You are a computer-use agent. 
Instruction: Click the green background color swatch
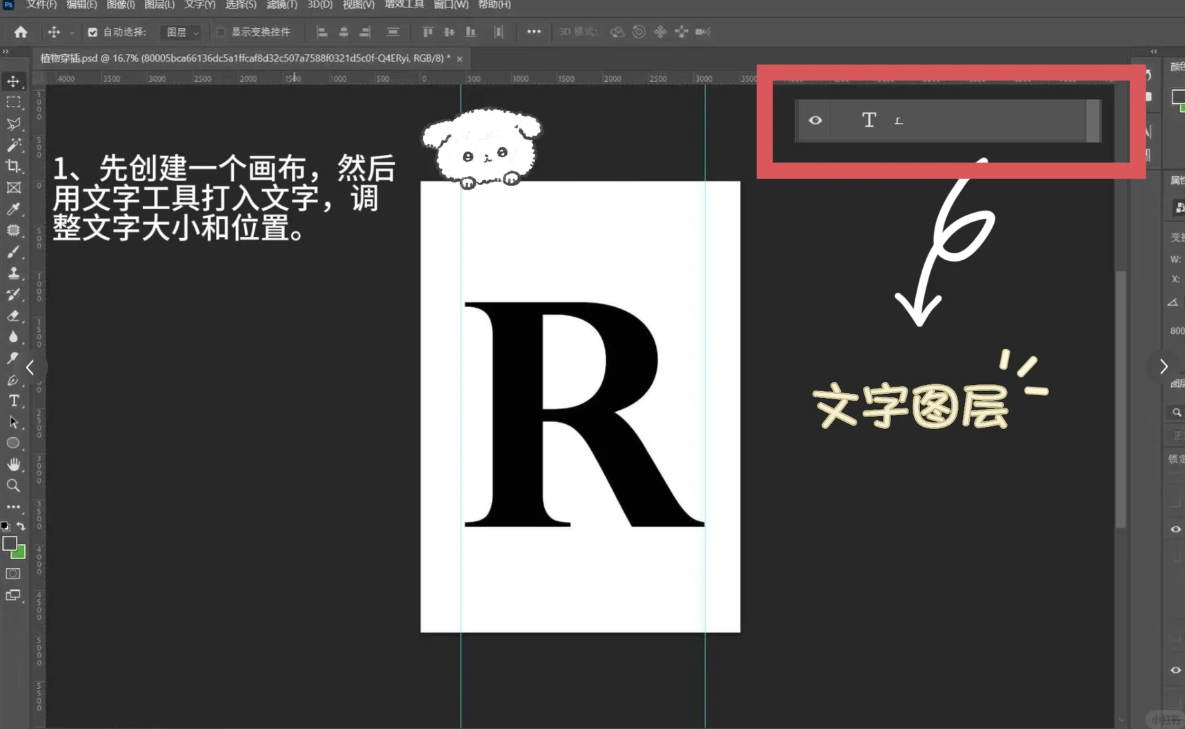(x=19, y=553)
